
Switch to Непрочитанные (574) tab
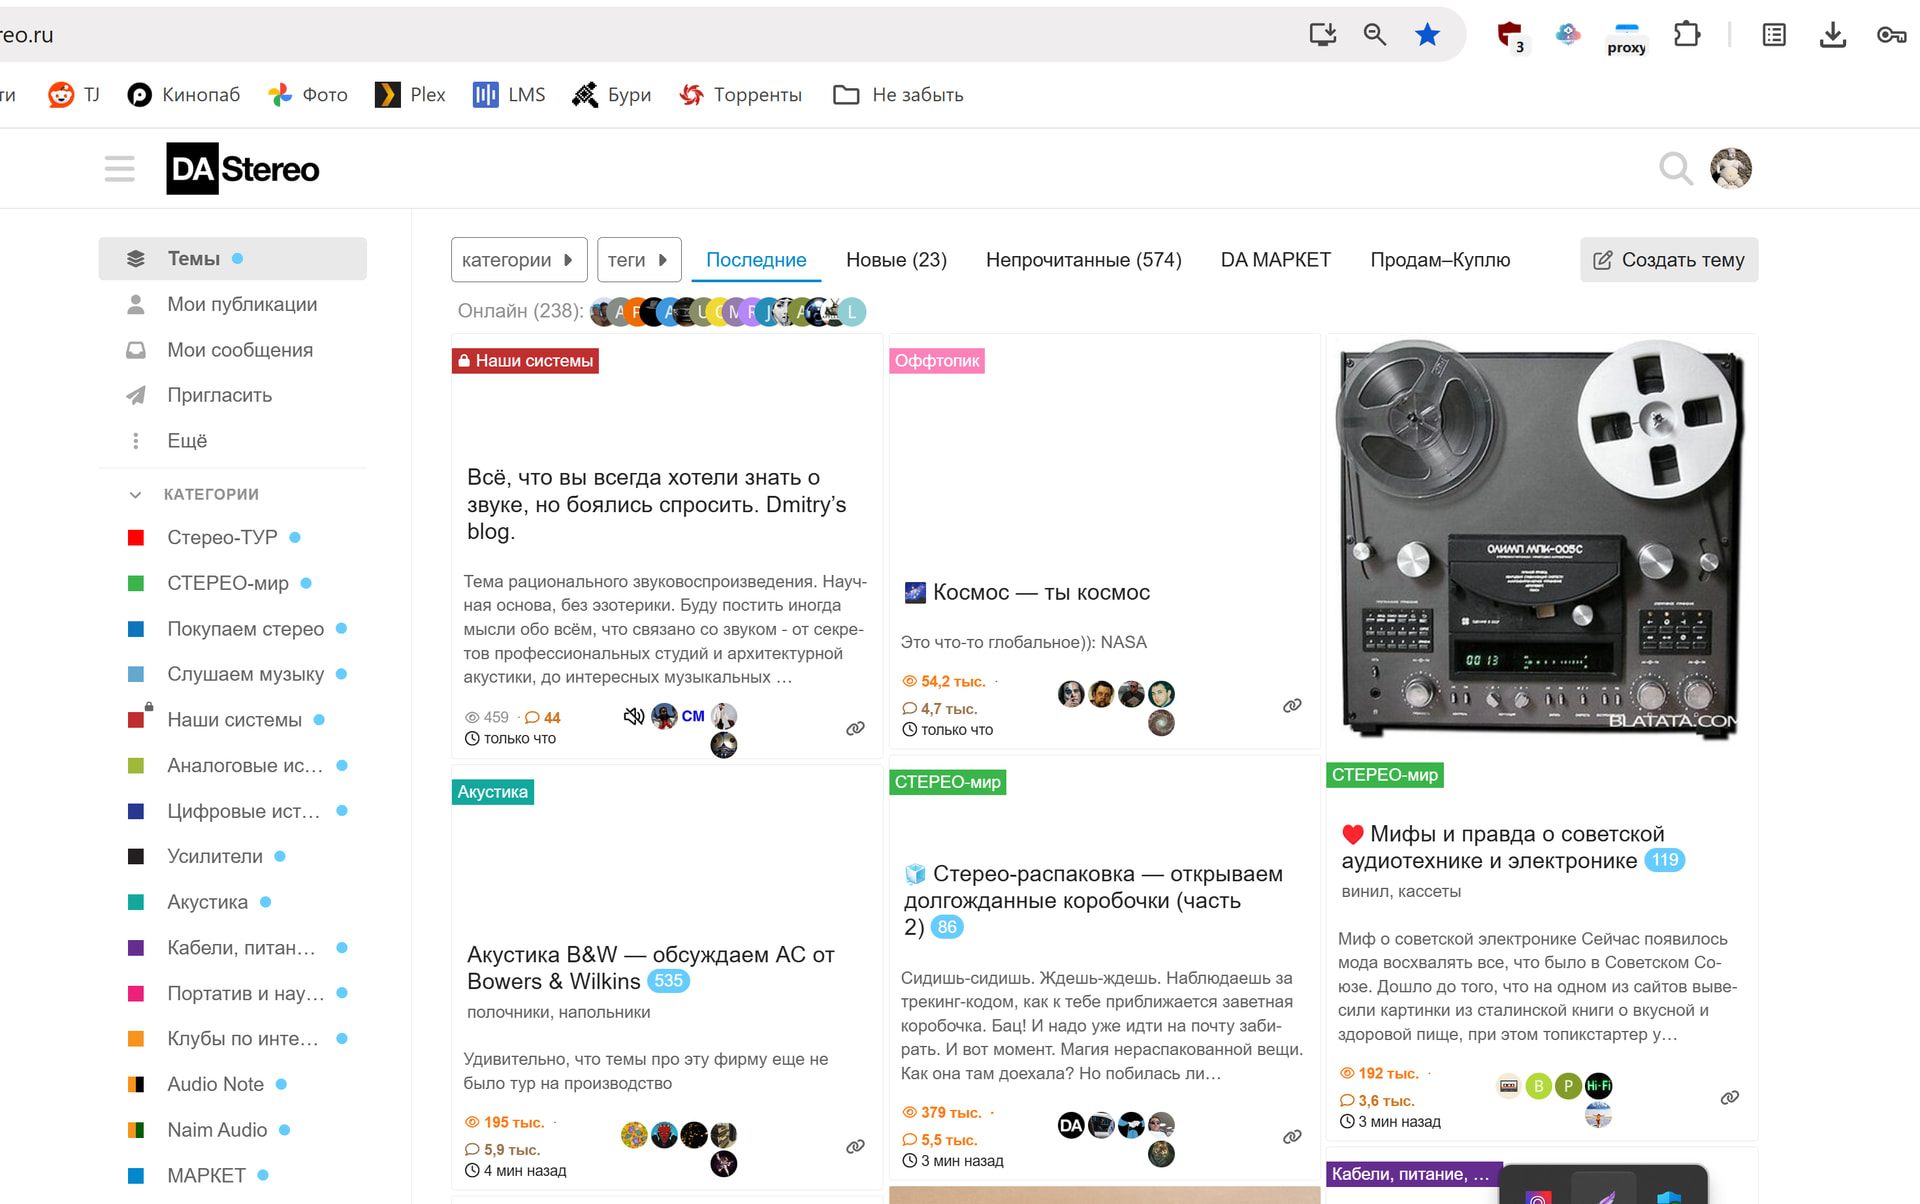click(x=1083, y=260)
